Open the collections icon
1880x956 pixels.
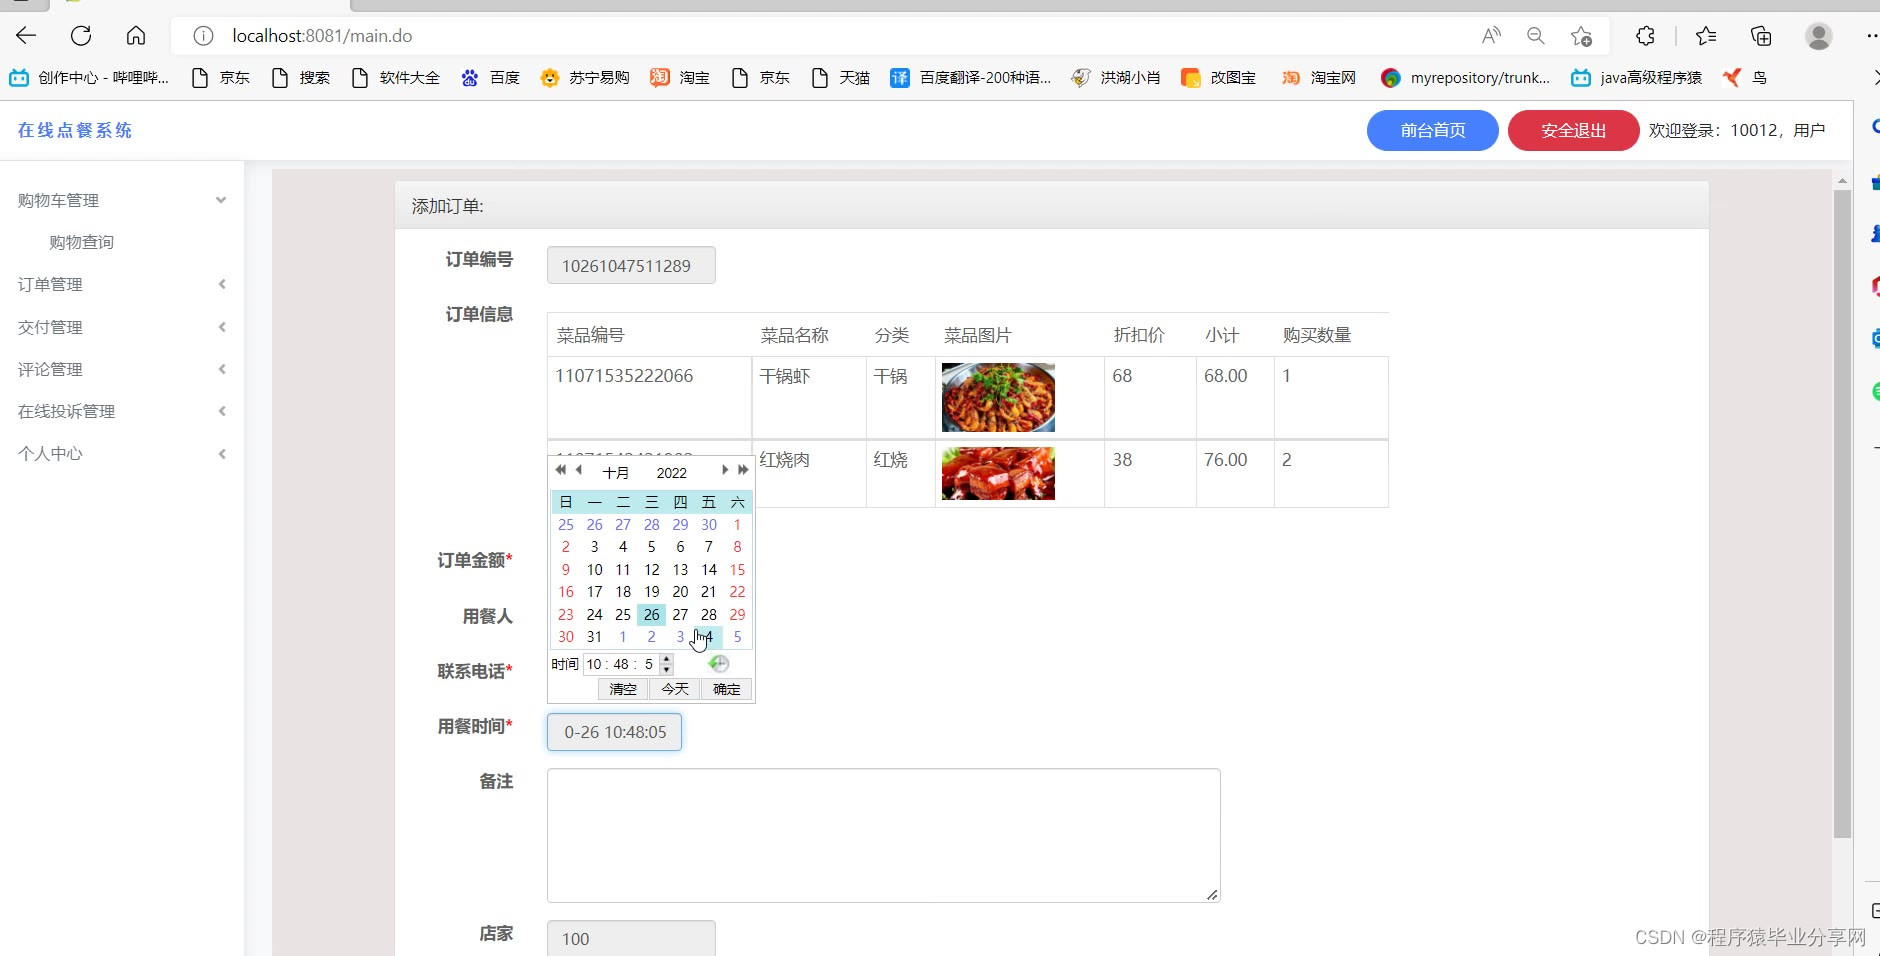[1761, 36]
